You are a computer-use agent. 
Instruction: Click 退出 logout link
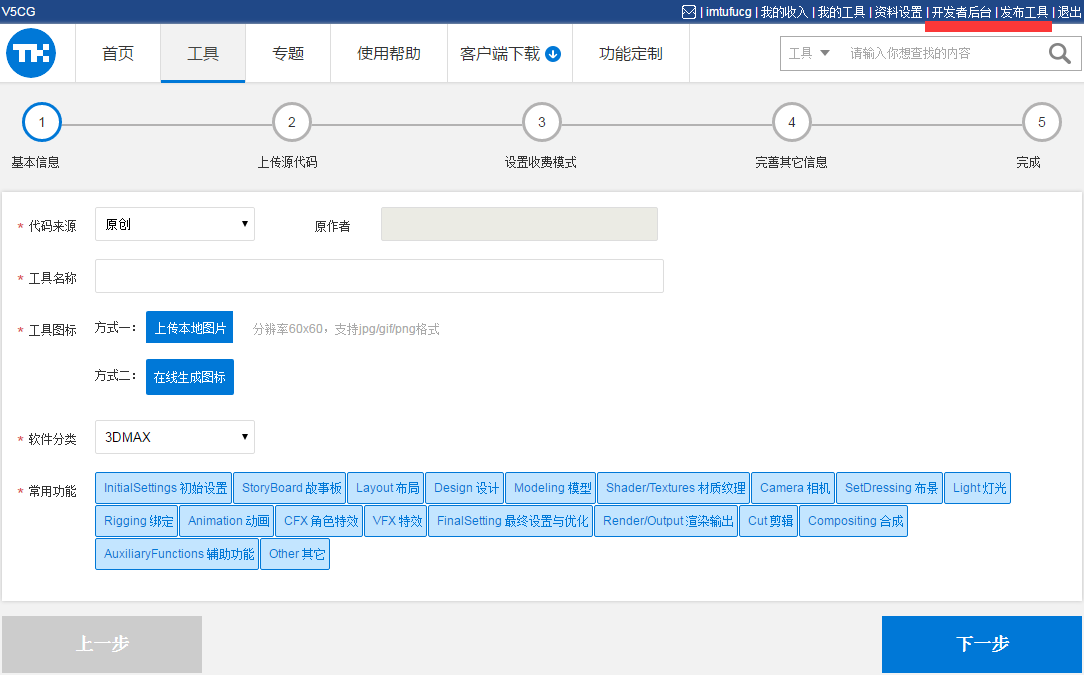[x=1069, y=12]
